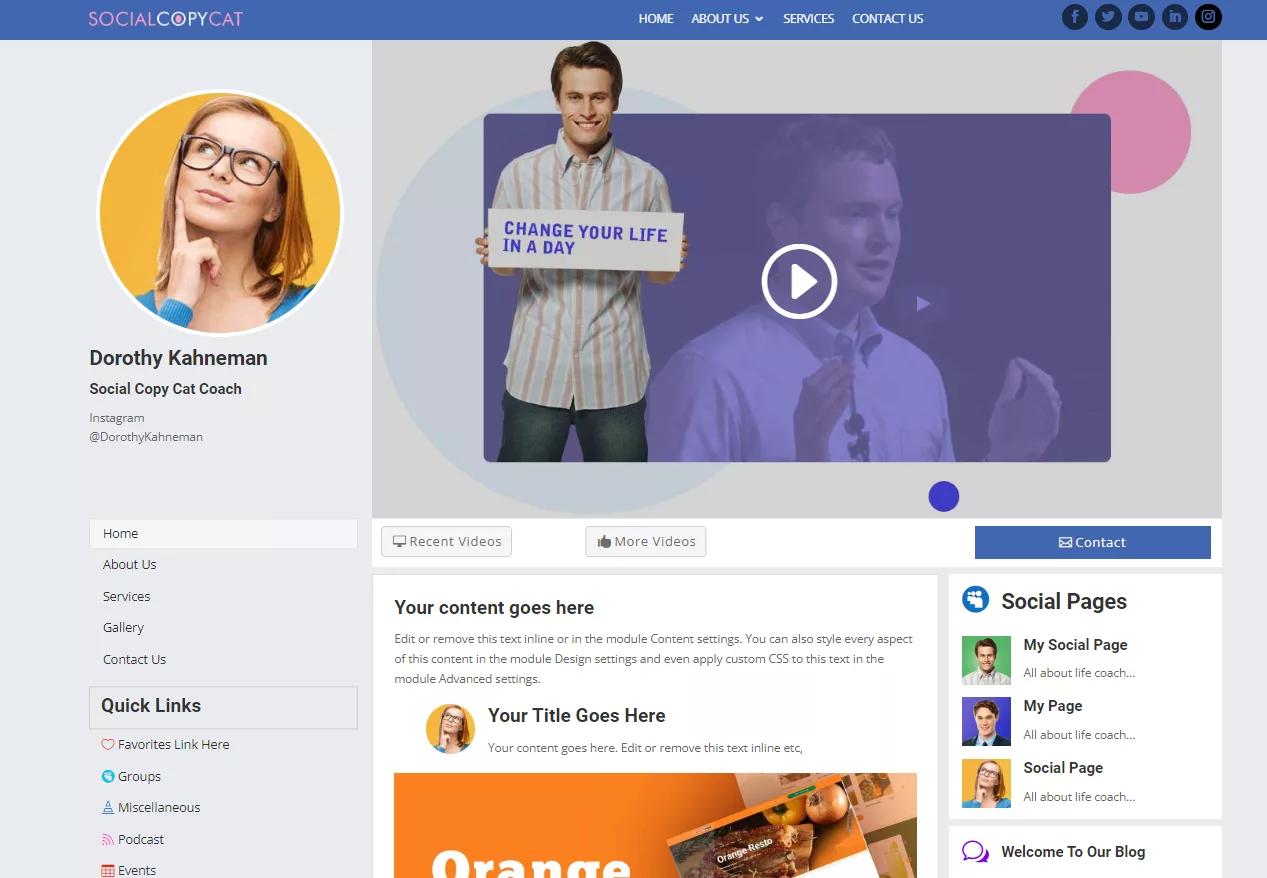Screen dimensions: 1267x878
Task: Click the Dorothy Kahneman name heading
Action: [x=178, y=358]
